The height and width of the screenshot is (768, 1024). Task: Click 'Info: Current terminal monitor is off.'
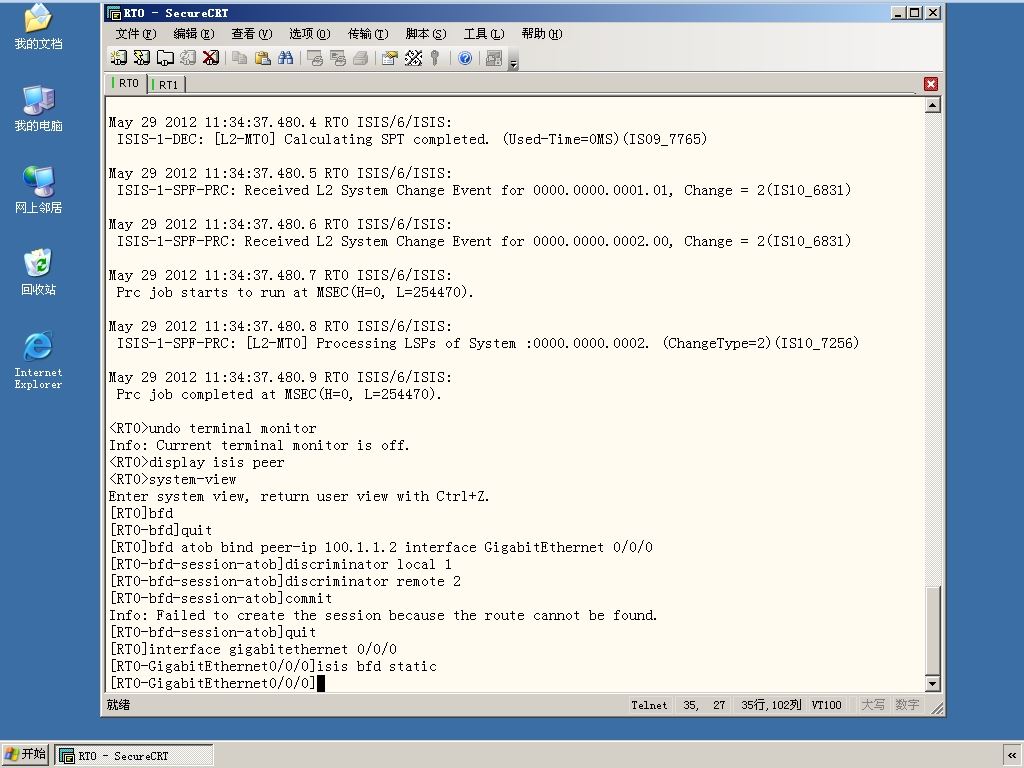(x=259, y=445)
